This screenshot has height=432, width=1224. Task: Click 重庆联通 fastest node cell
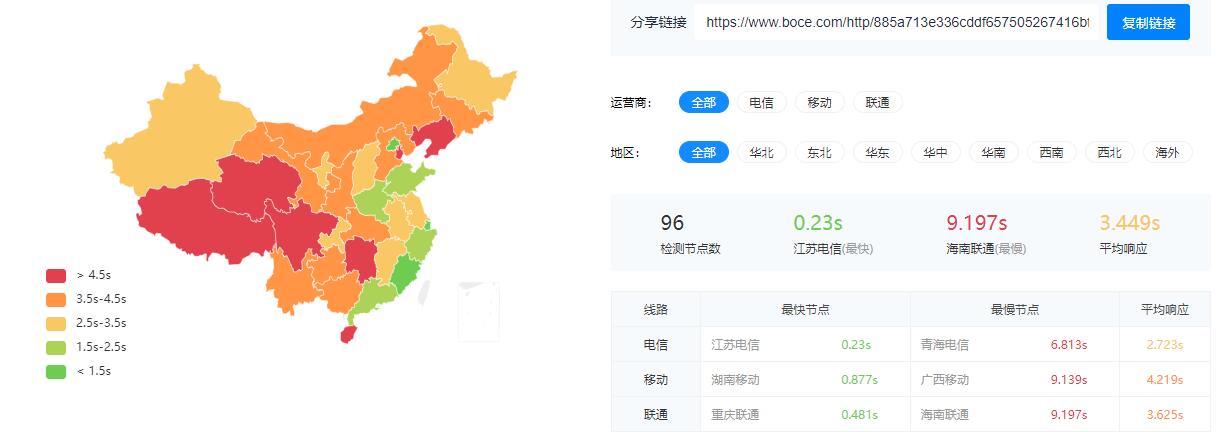tap(735, 414)
